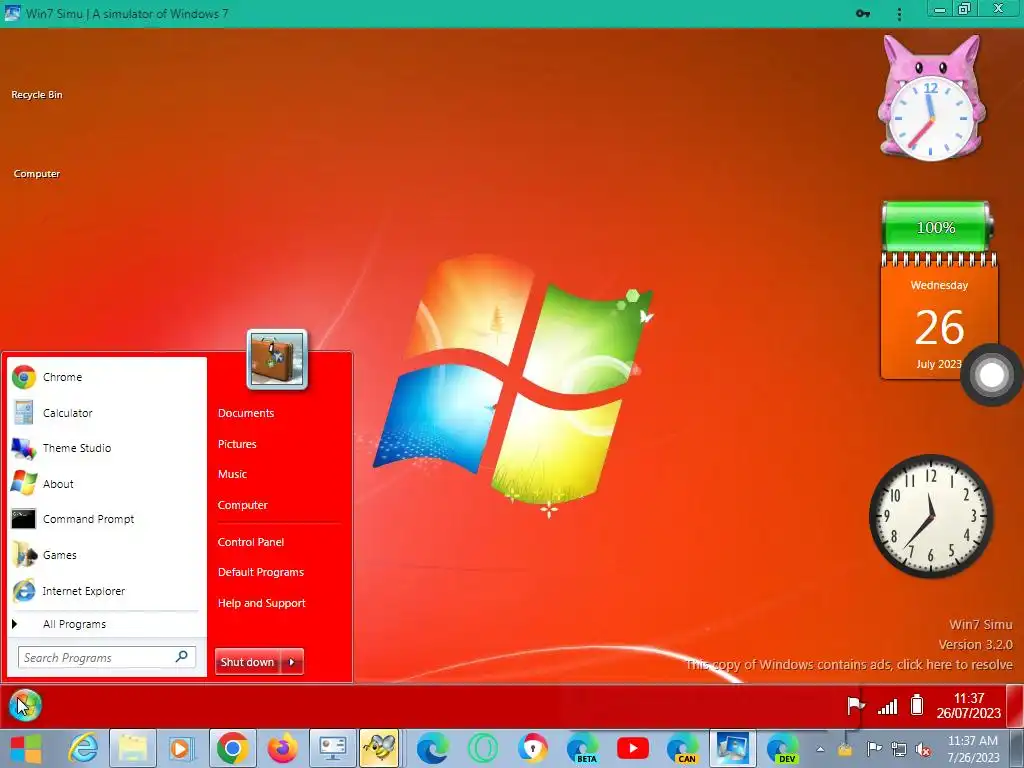This screenshot has height=768, width=1024.
Task: Open Music from Start menu
Action: pos(232,474)
